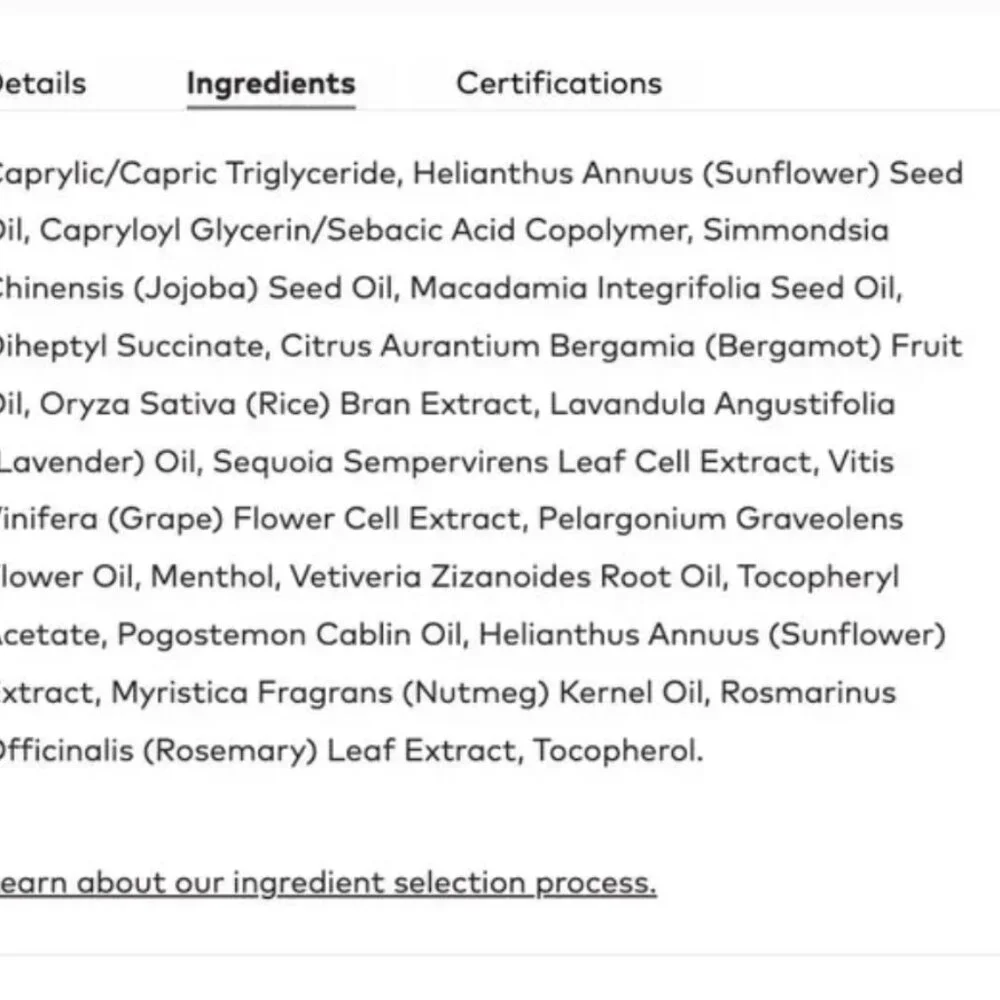
Task: Open the Certifications tab
Action: (x=559, y=84)
